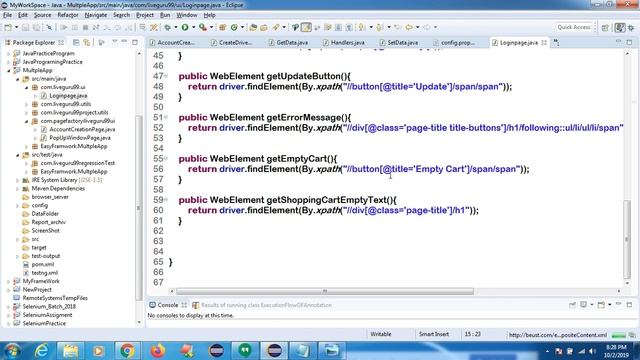
Task: Click the New file toolbar icon
Action: [8, 27]
